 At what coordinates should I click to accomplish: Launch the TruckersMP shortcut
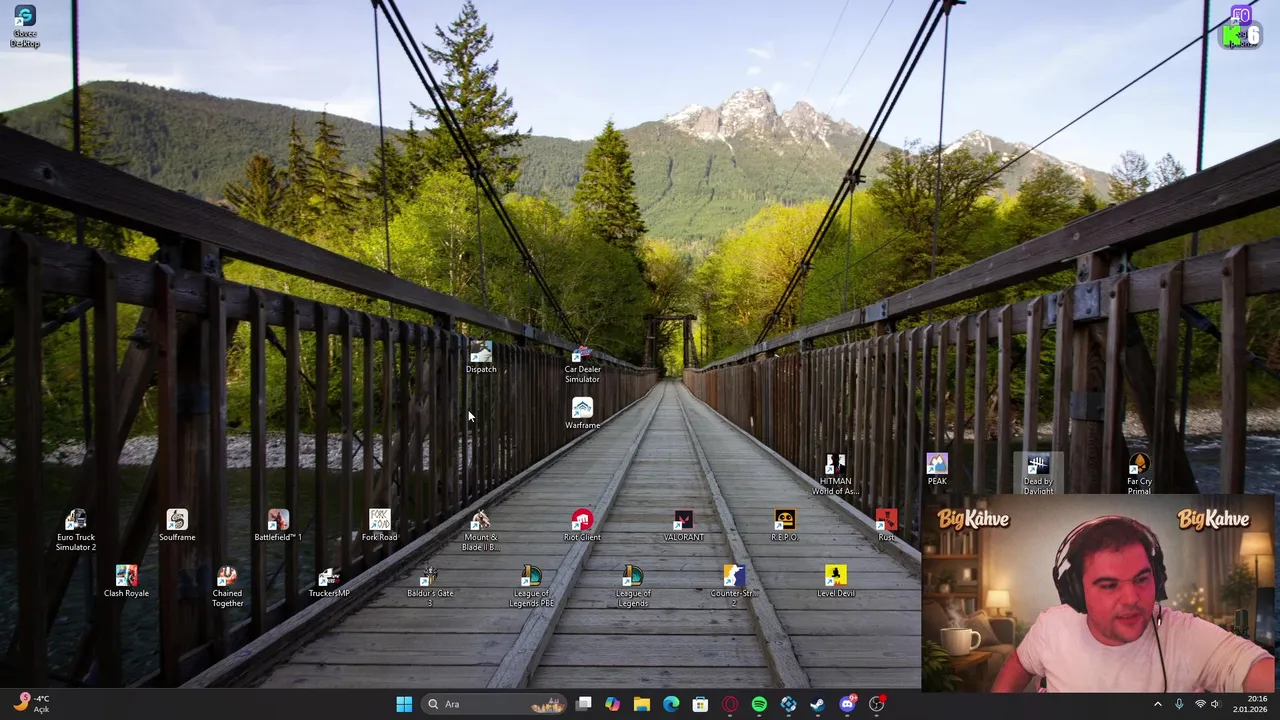329,582
